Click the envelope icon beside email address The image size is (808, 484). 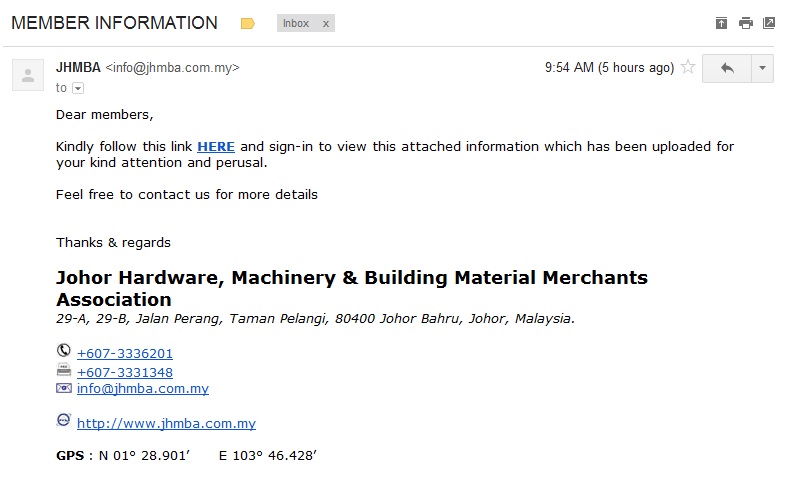pyautogui.click(x=64, y=388)
